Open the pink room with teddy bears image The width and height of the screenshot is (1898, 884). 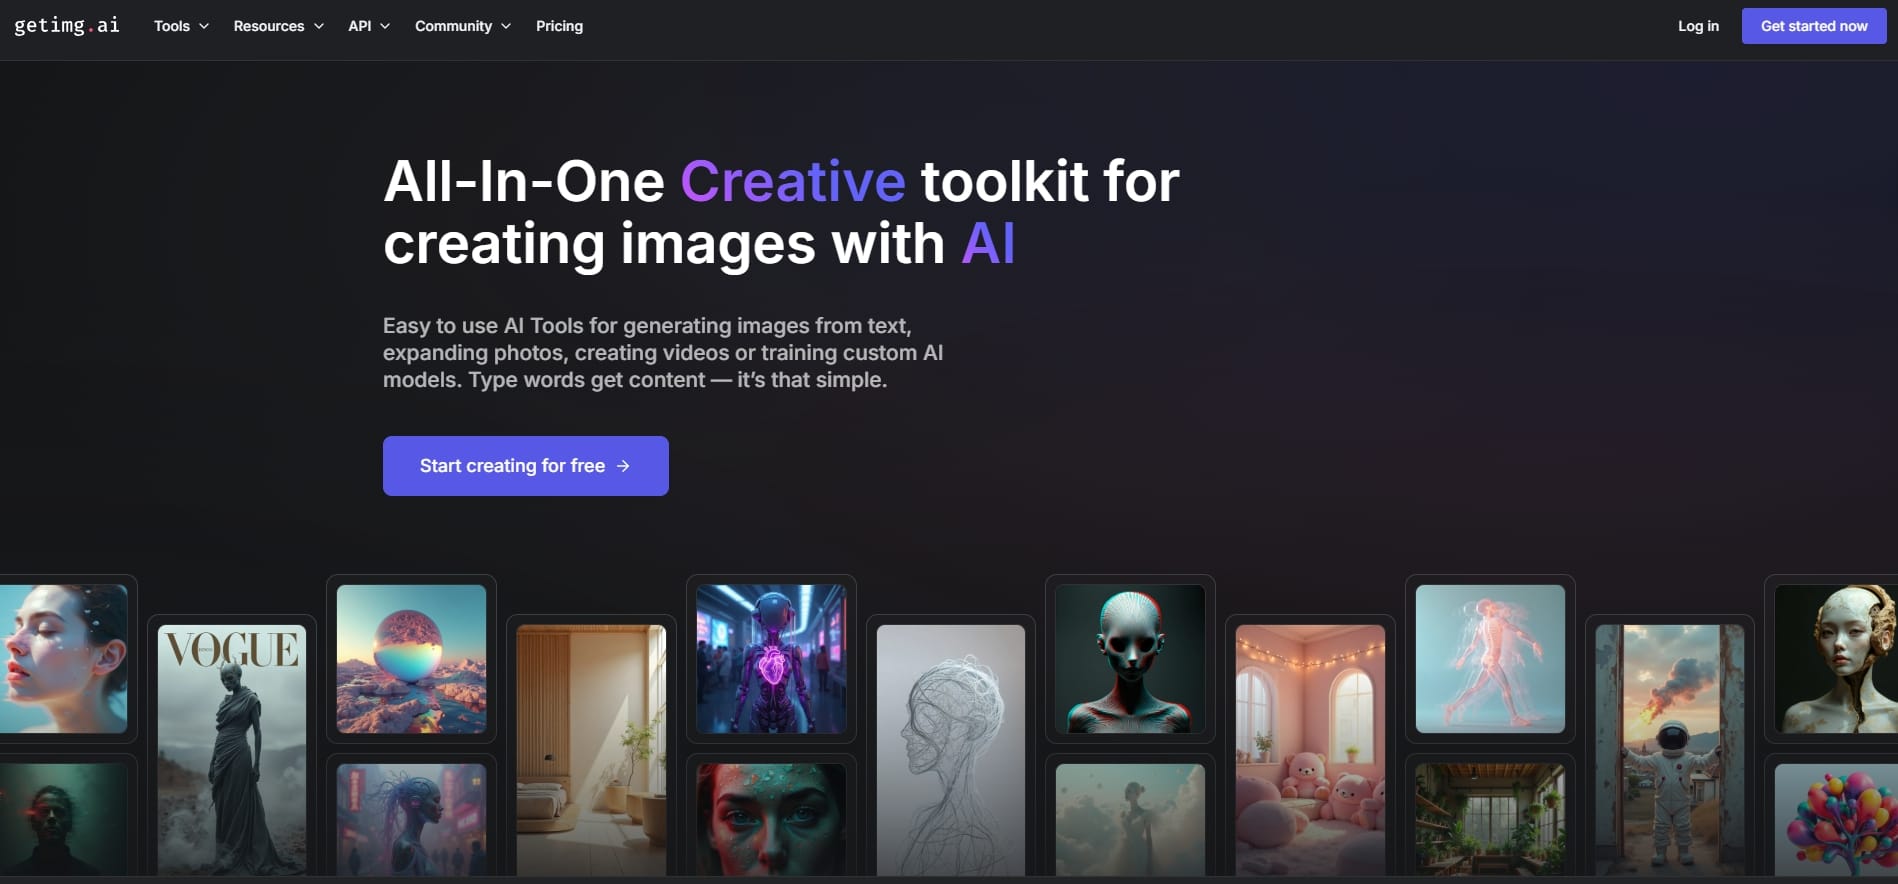(1310, 750)
